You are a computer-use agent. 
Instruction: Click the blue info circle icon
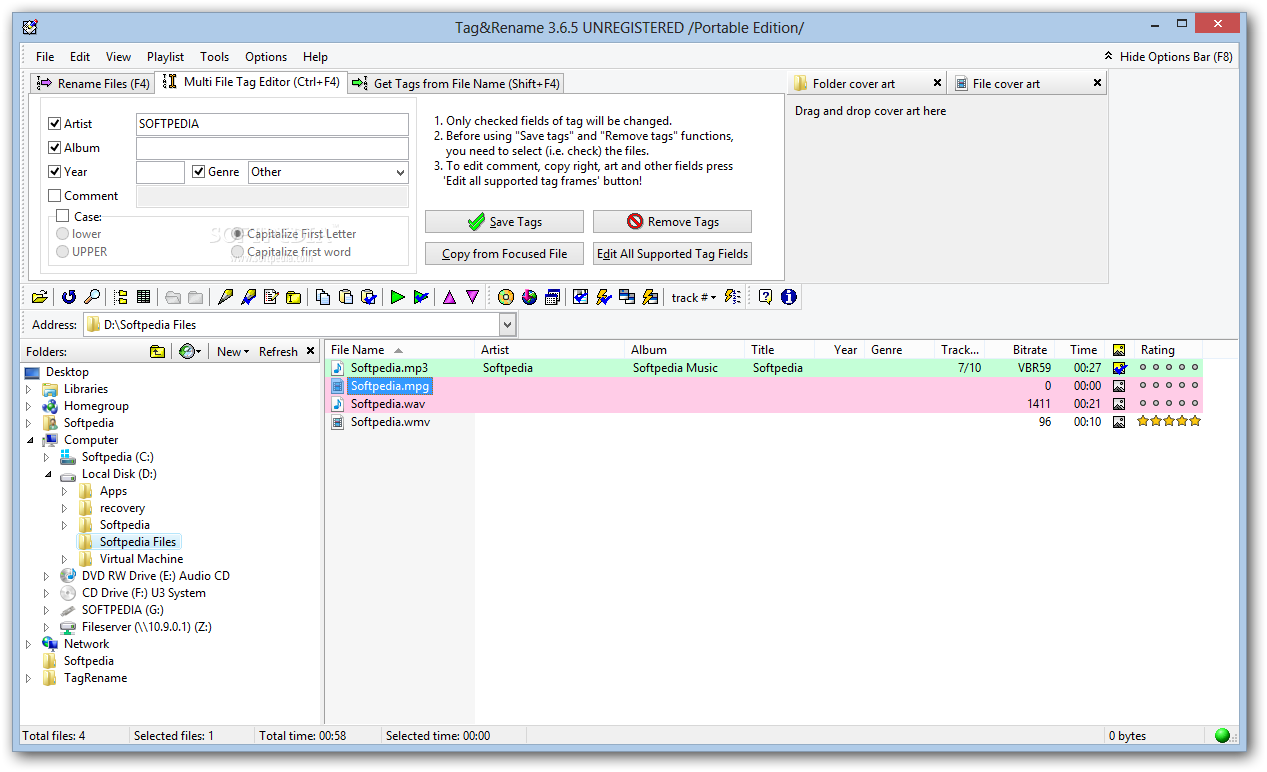pyautogui.click(x=789, y=297)
